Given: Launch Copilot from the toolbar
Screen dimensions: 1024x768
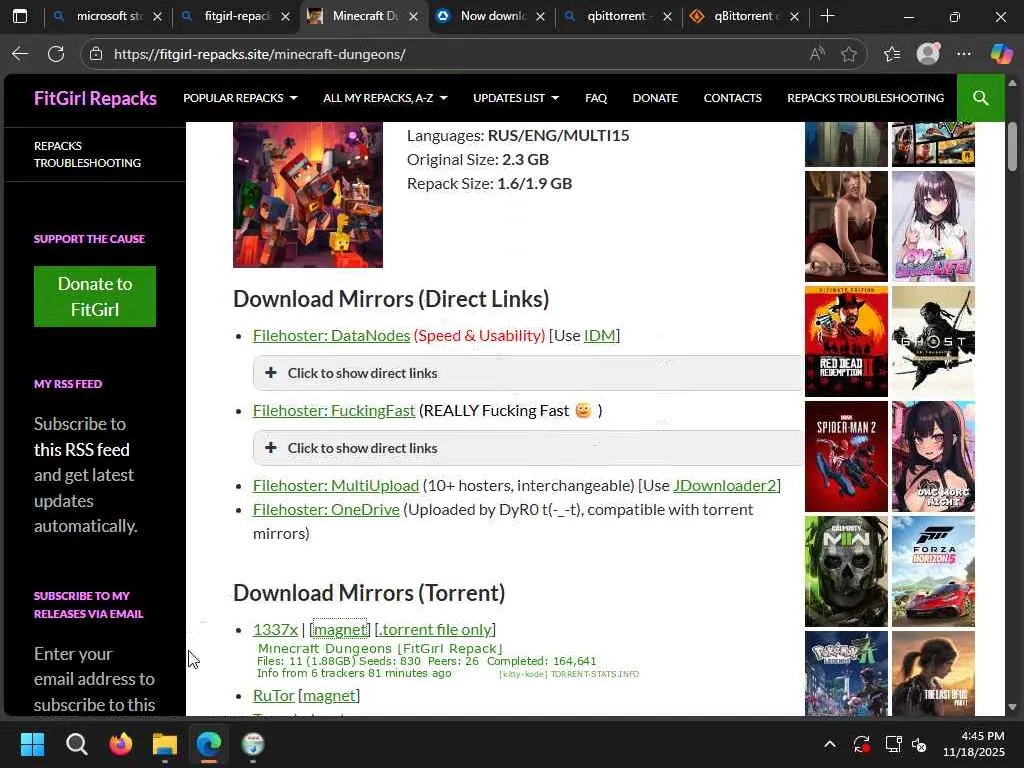Looking at the screenshot, I should (1000, 54).
